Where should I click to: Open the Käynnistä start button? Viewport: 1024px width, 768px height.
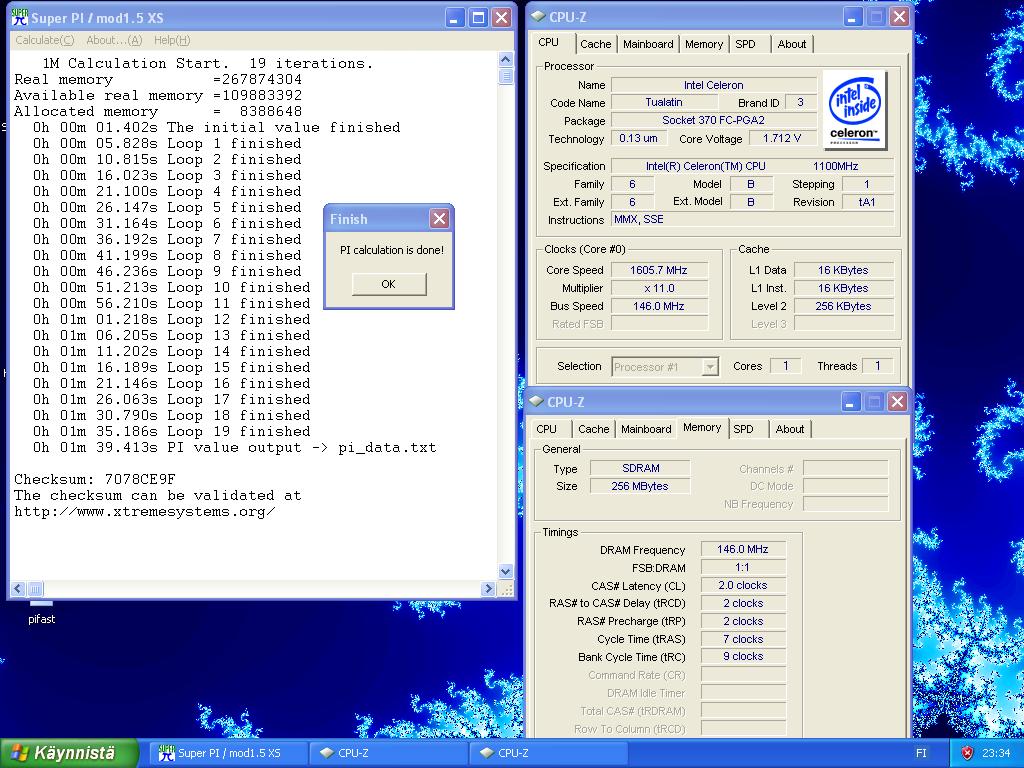point(69,753)
